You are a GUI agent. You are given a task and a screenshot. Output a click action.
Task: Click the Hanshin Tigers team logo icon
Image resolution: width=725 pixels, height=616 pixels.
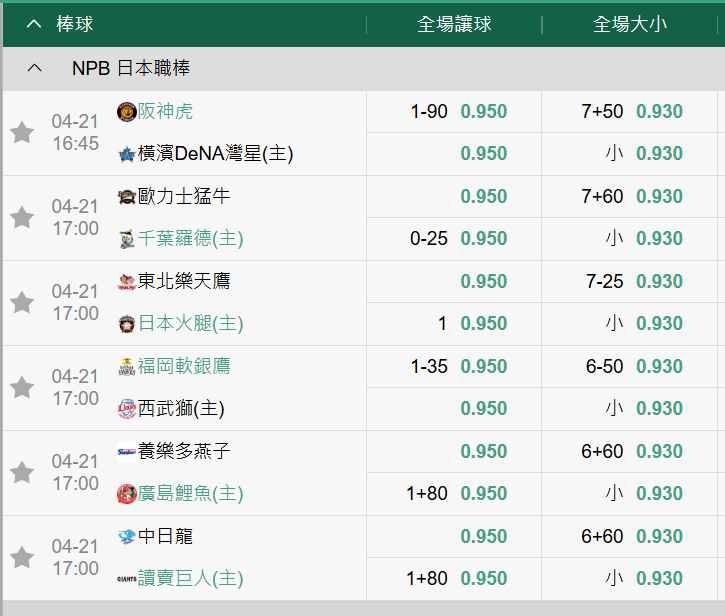pos(126,111)
